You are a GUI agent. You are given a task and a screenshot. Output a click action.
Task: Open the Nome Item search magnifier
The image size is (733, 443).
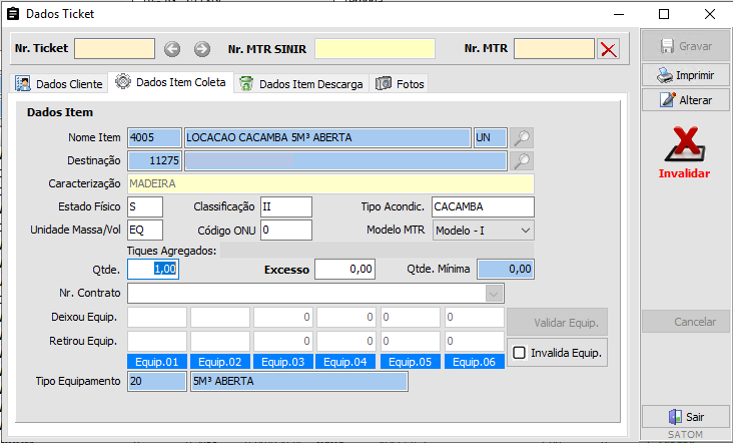coord(521,138)
